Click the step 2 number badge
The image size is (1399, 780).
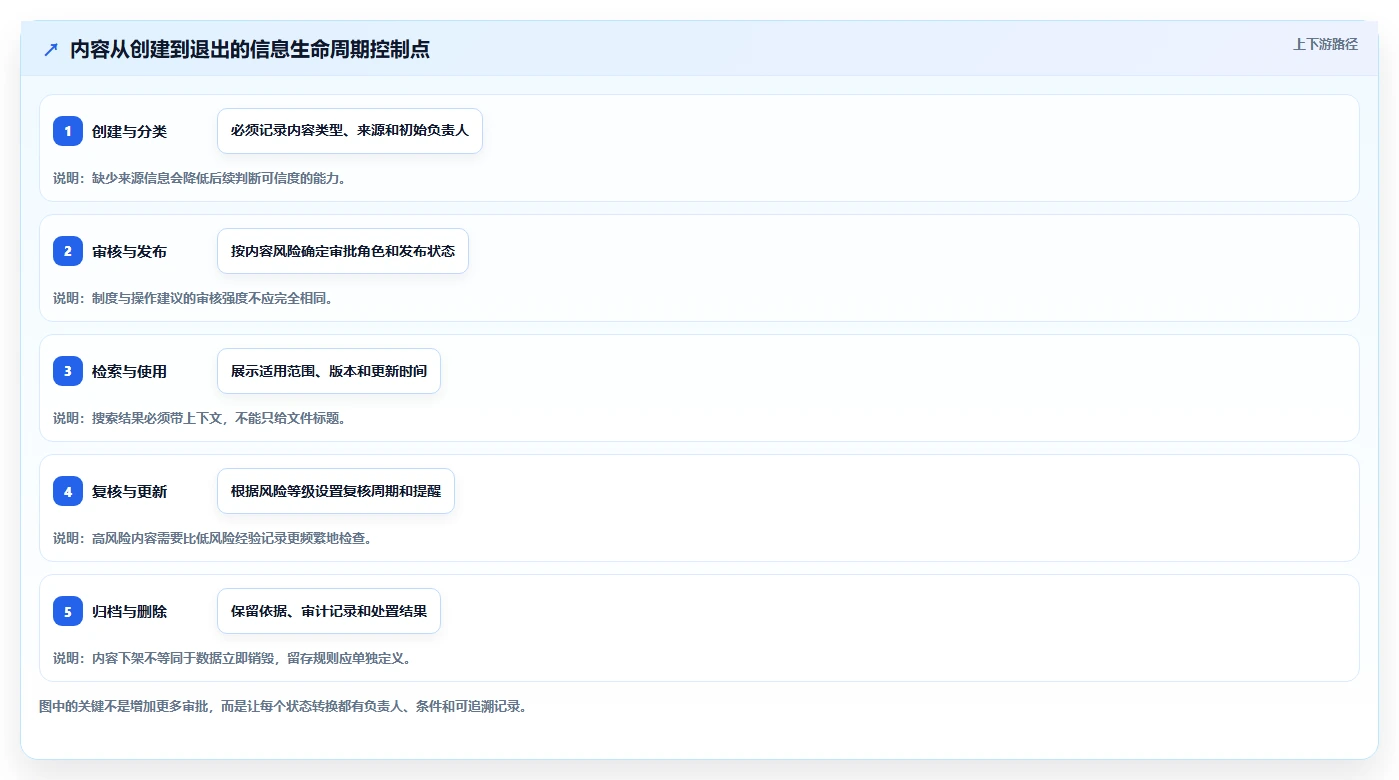point(68,251)
